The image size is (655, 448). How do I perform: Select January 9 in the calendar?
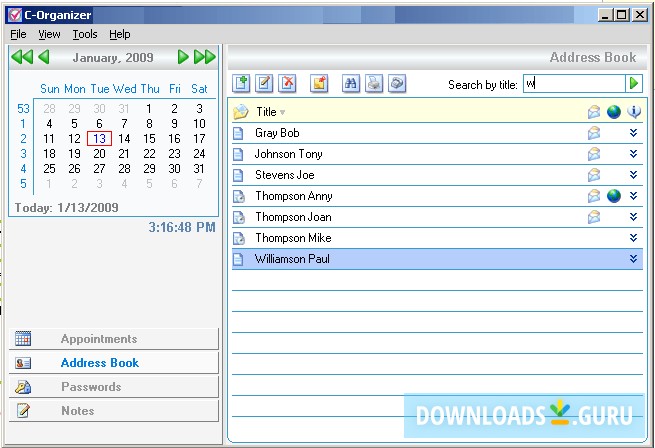[x=174, y=124]
